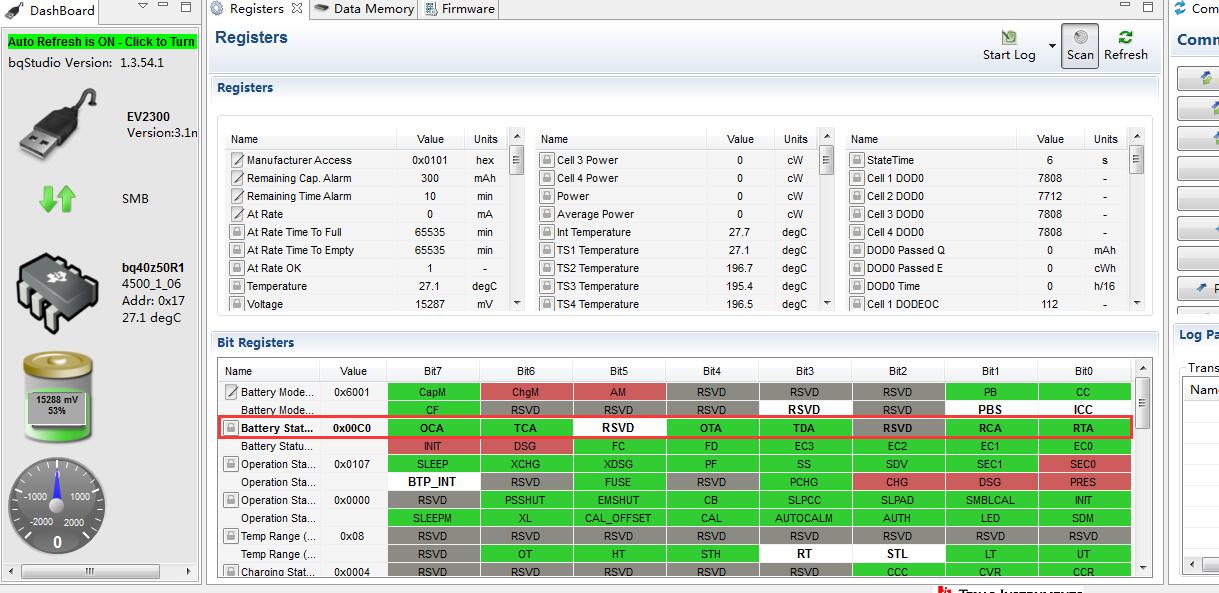Image resolution: width=1219 pixels, height=593 pixels.
Task: Click the SMB green arrows icon
Action: tap(57, 199)
